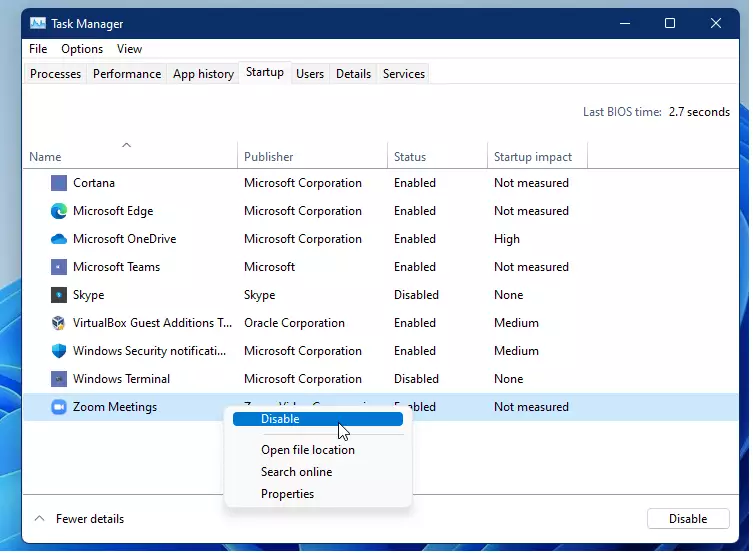
Task: Switch to the Processes tab
Action: (55, 74)
